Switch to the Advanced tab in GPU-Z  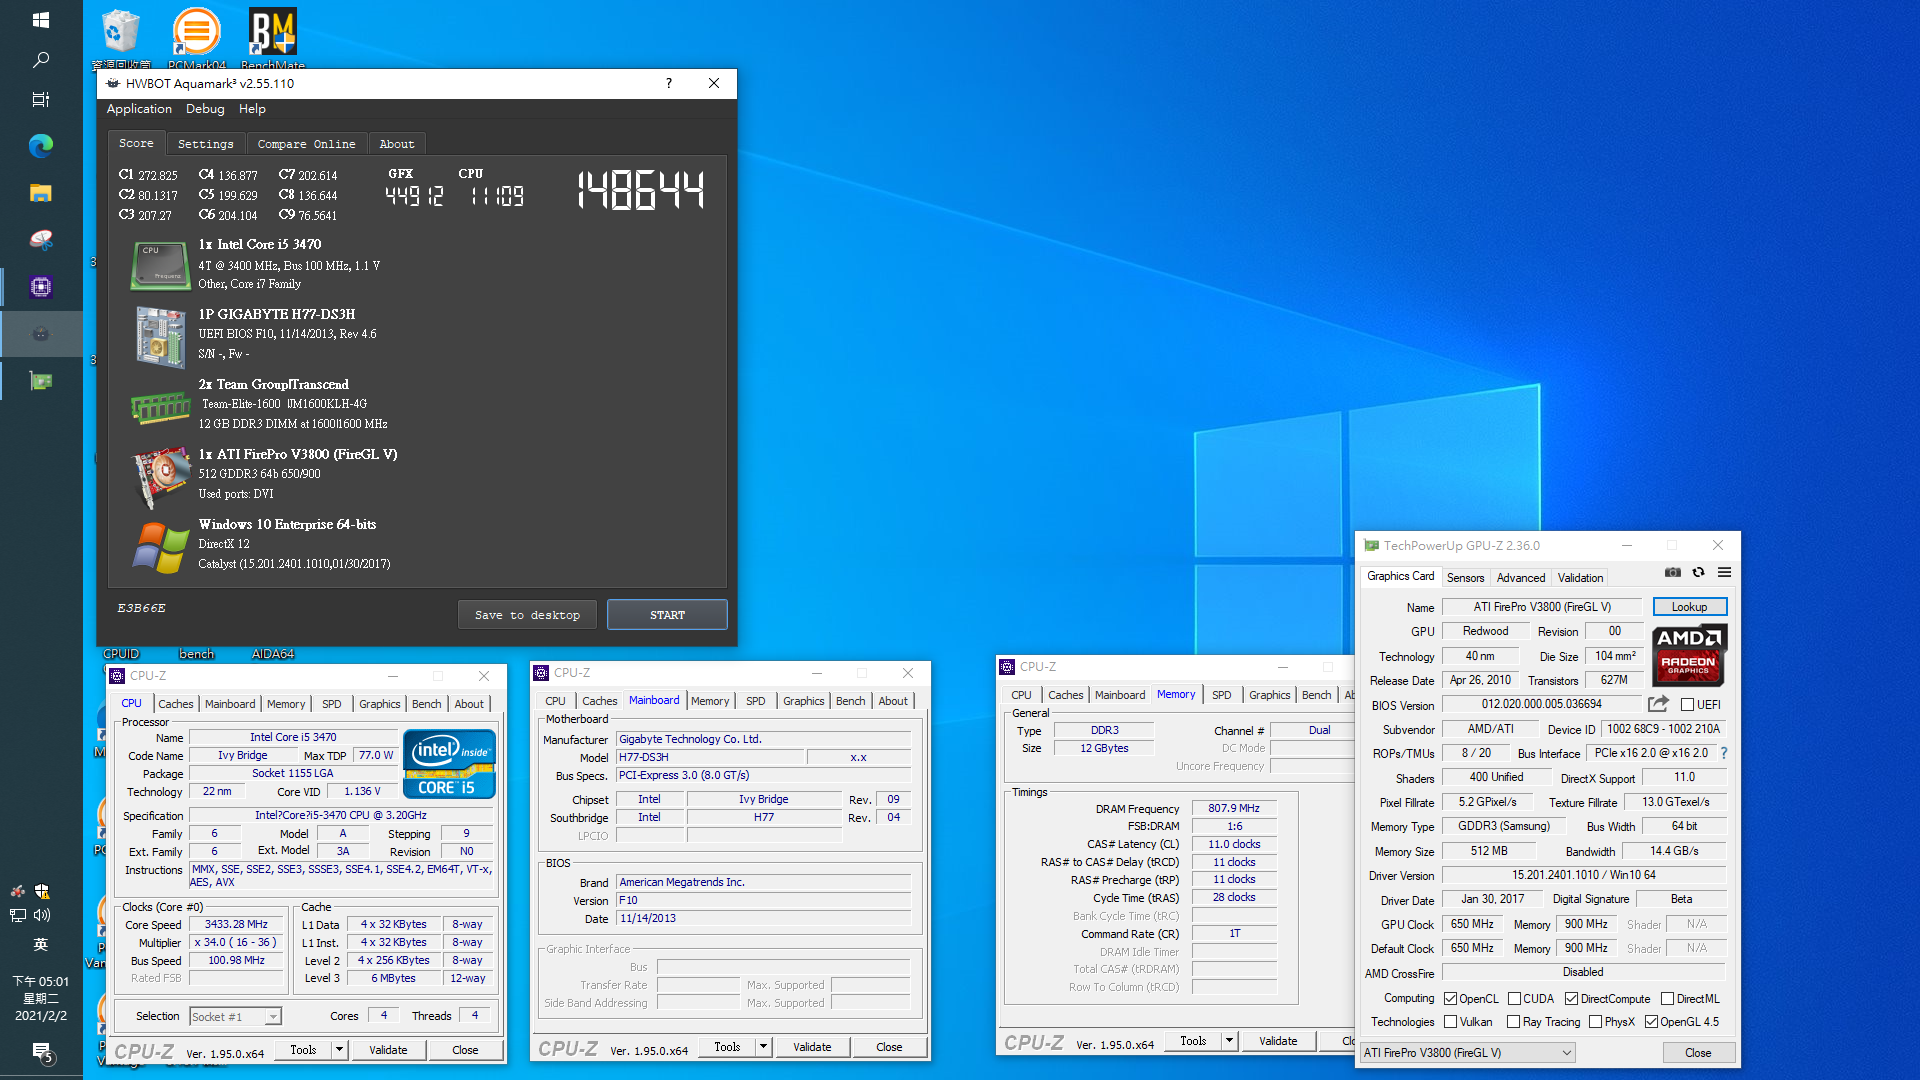1520,578
